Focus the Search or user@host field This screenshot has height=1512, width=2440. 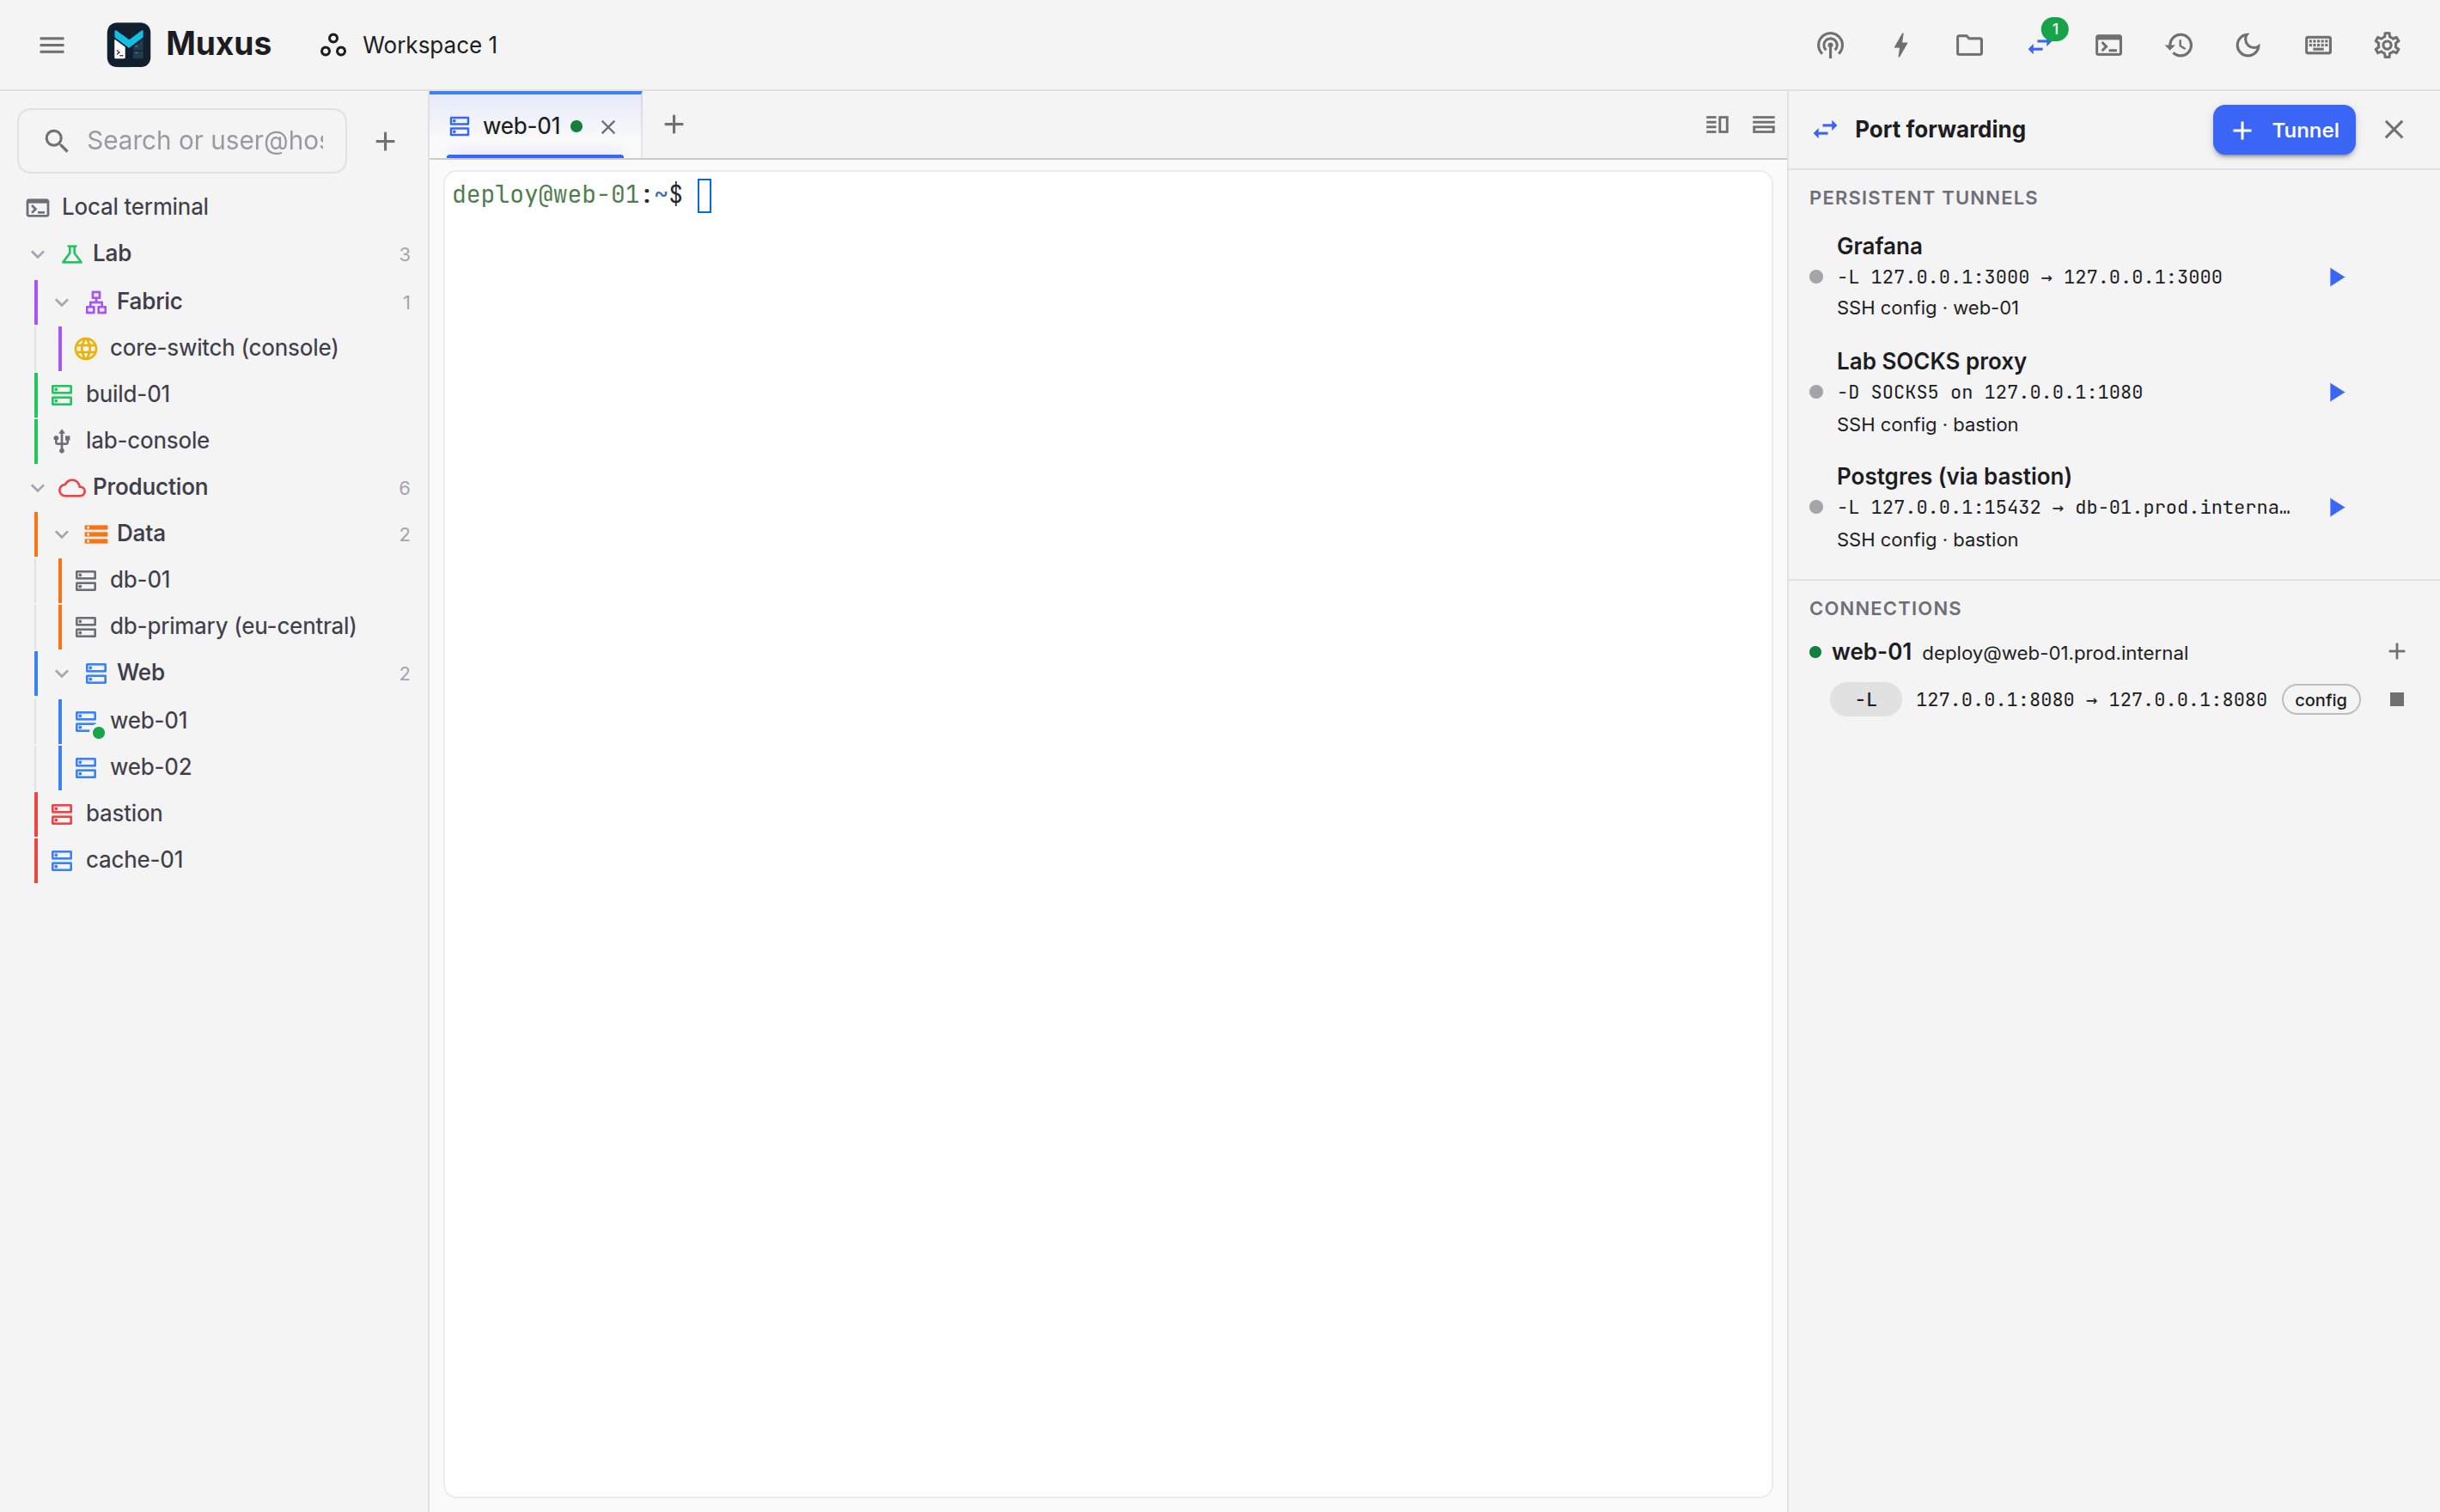[182, 141]
